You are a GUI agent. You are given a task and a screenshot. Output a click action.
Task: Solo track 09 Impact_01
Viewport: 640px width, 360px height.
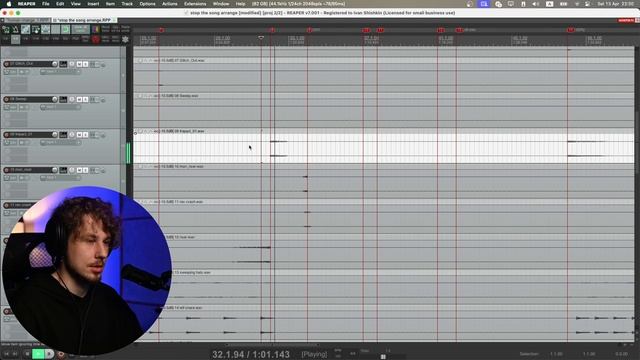[x=85, y=134]
